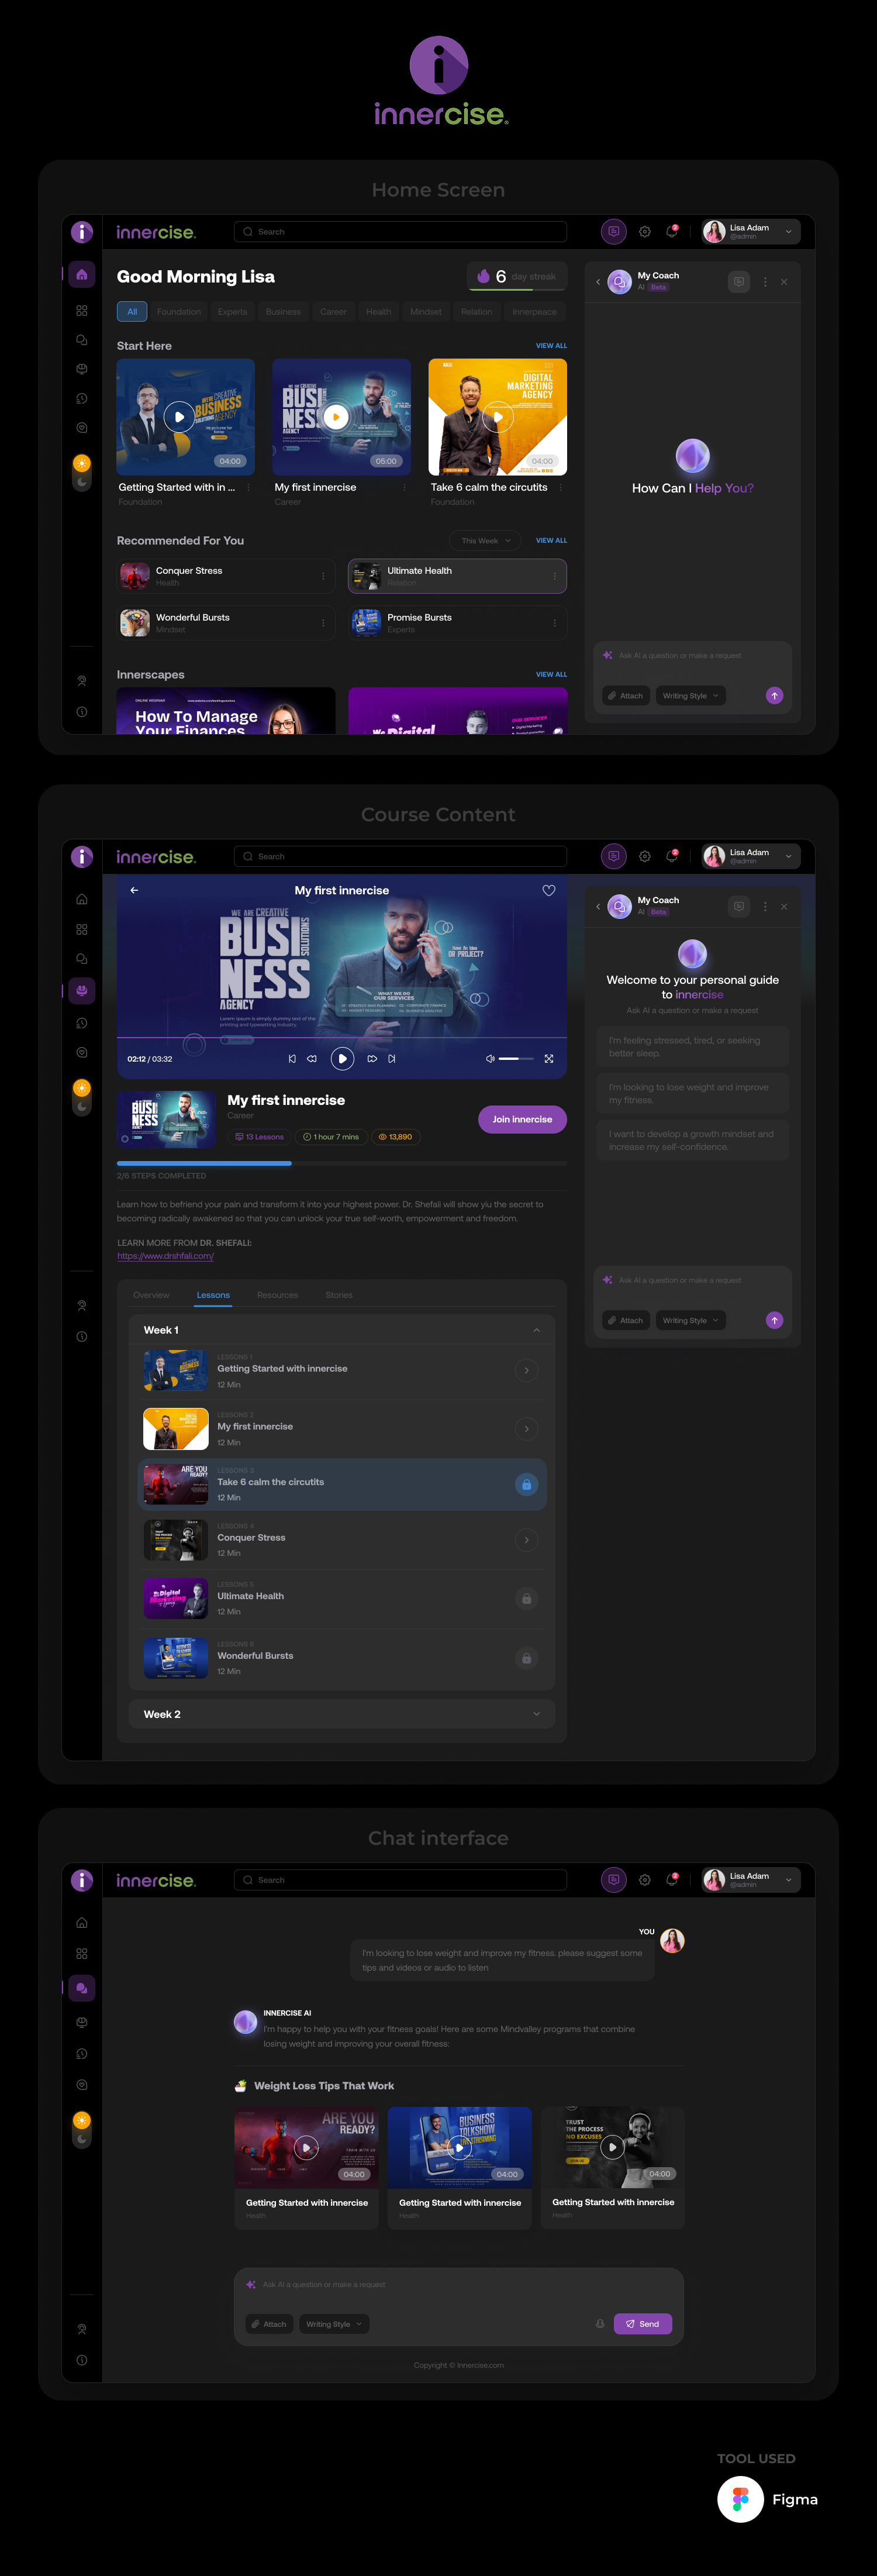
Task: Click the speaker volume icon in video player
Action: [490, 1058]
